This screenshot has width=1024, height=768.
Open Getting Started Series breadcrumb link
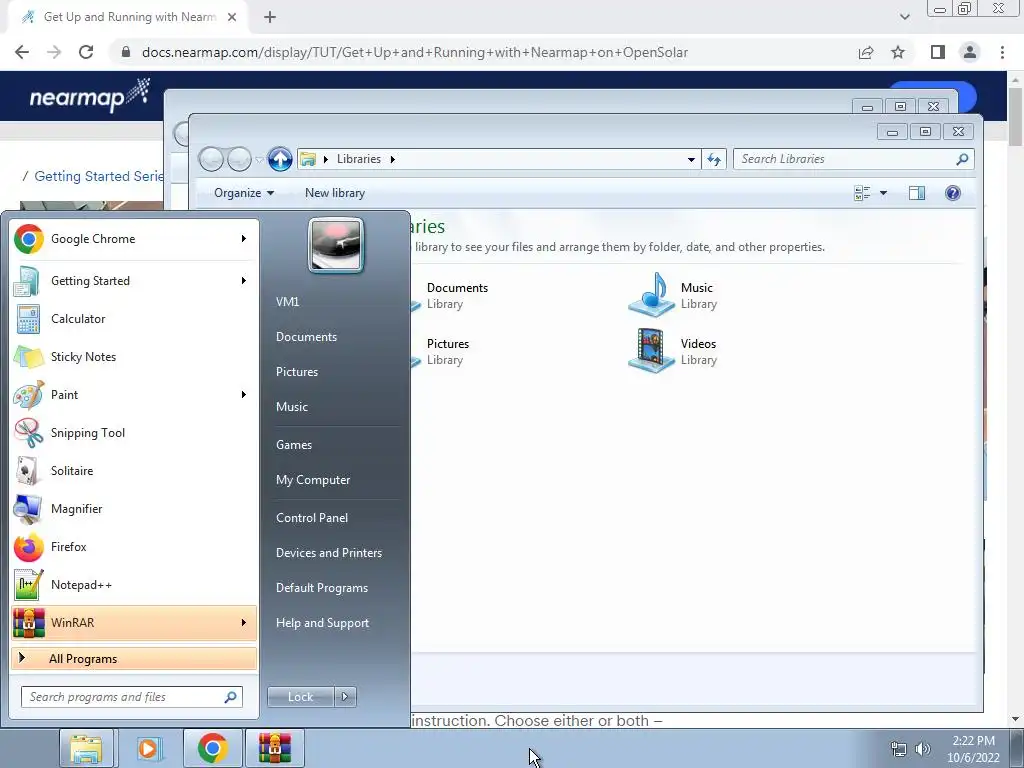(99, 176)
